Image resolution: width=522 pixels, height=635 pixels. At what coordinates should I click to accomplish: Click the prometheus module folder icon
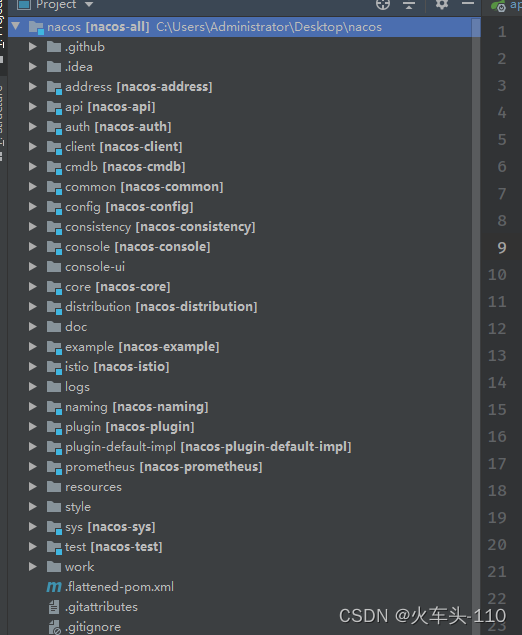(54, 467)
